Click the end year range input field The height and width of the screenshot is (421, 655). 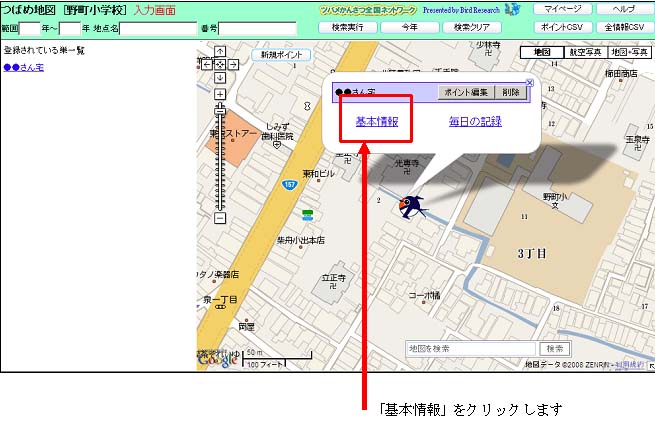tap(70, 29)
